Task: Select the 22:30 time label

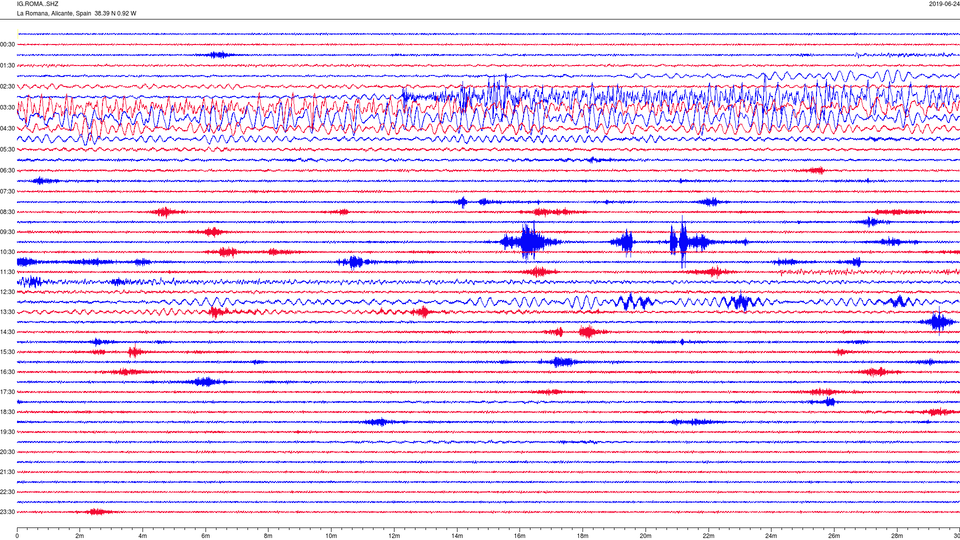Action: coord(7,492)
